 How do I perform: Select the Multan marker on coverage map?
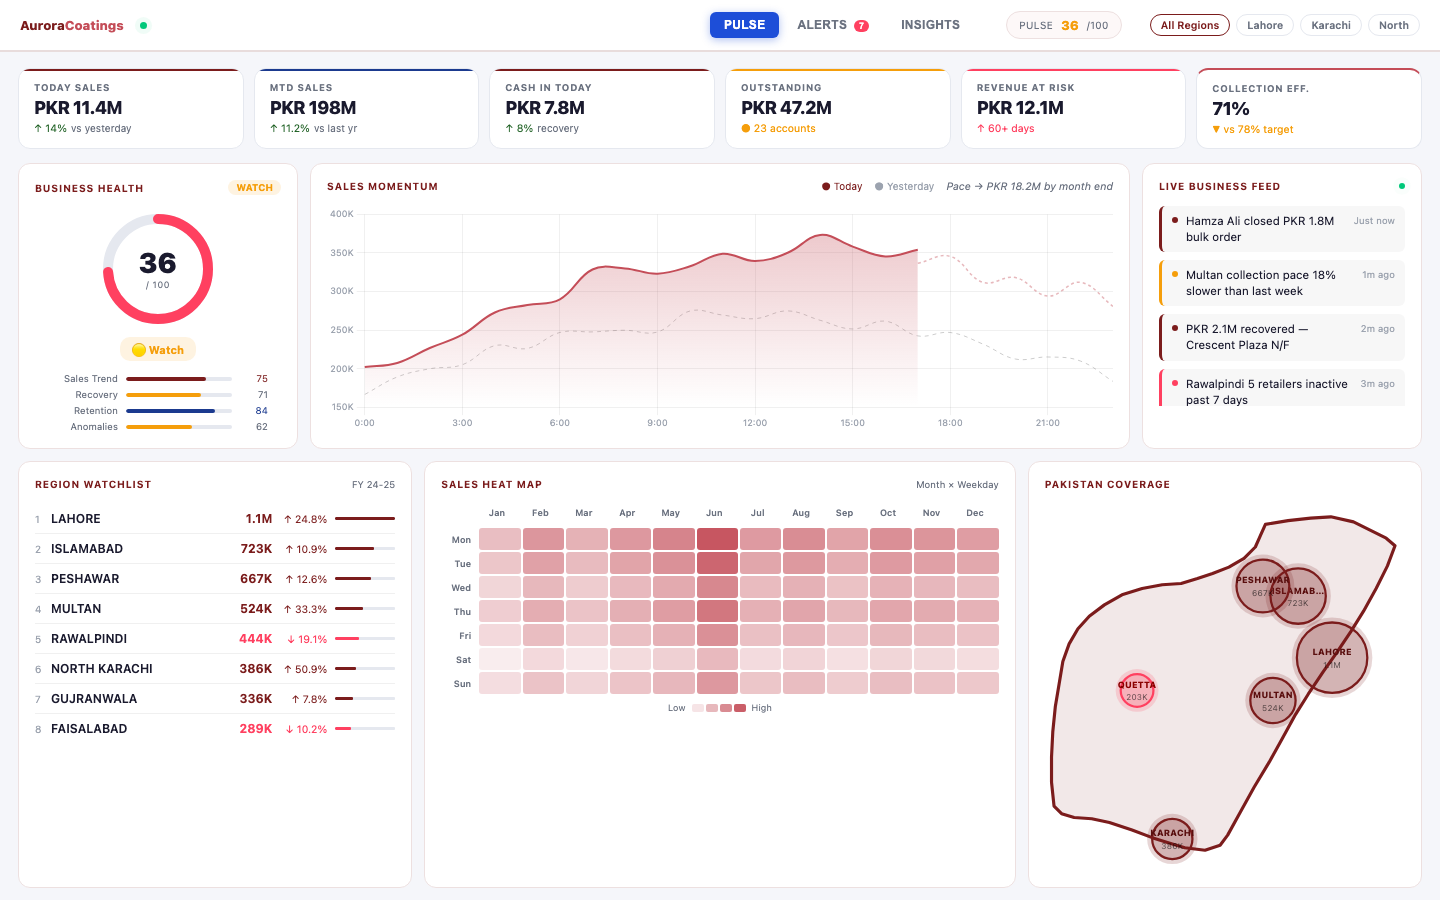[1272, 700]
